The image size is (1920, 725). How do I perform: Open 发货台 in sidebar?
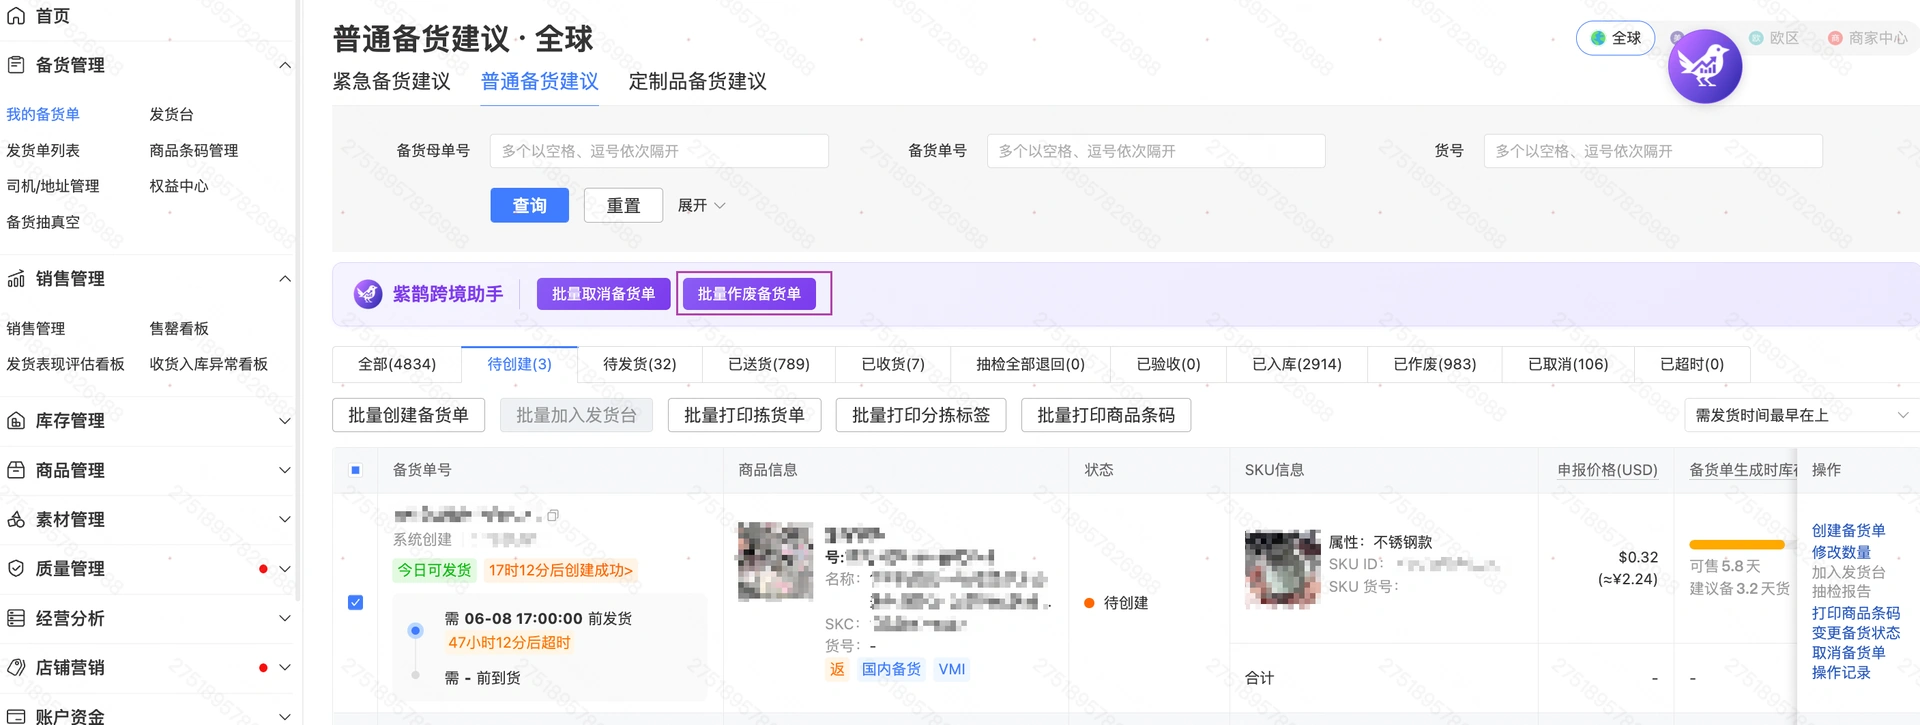coord(171,115)
